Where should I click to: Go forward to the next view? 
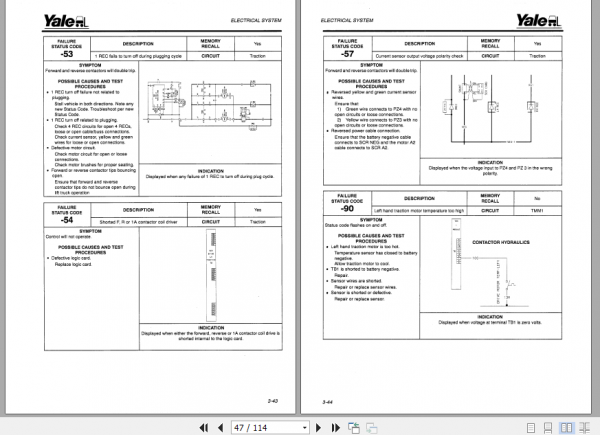click(x=372, y=427)
